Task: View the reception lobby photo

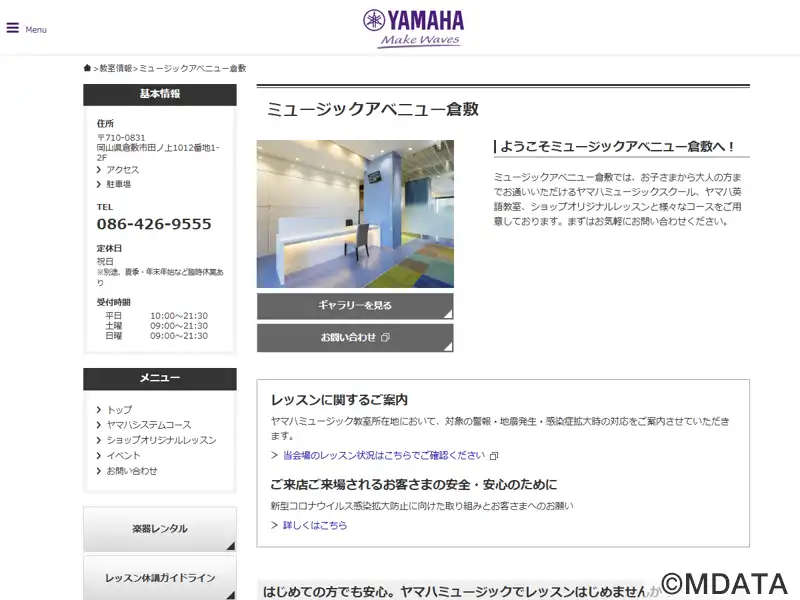Action: pyautogui.click(x=355, y=214)
